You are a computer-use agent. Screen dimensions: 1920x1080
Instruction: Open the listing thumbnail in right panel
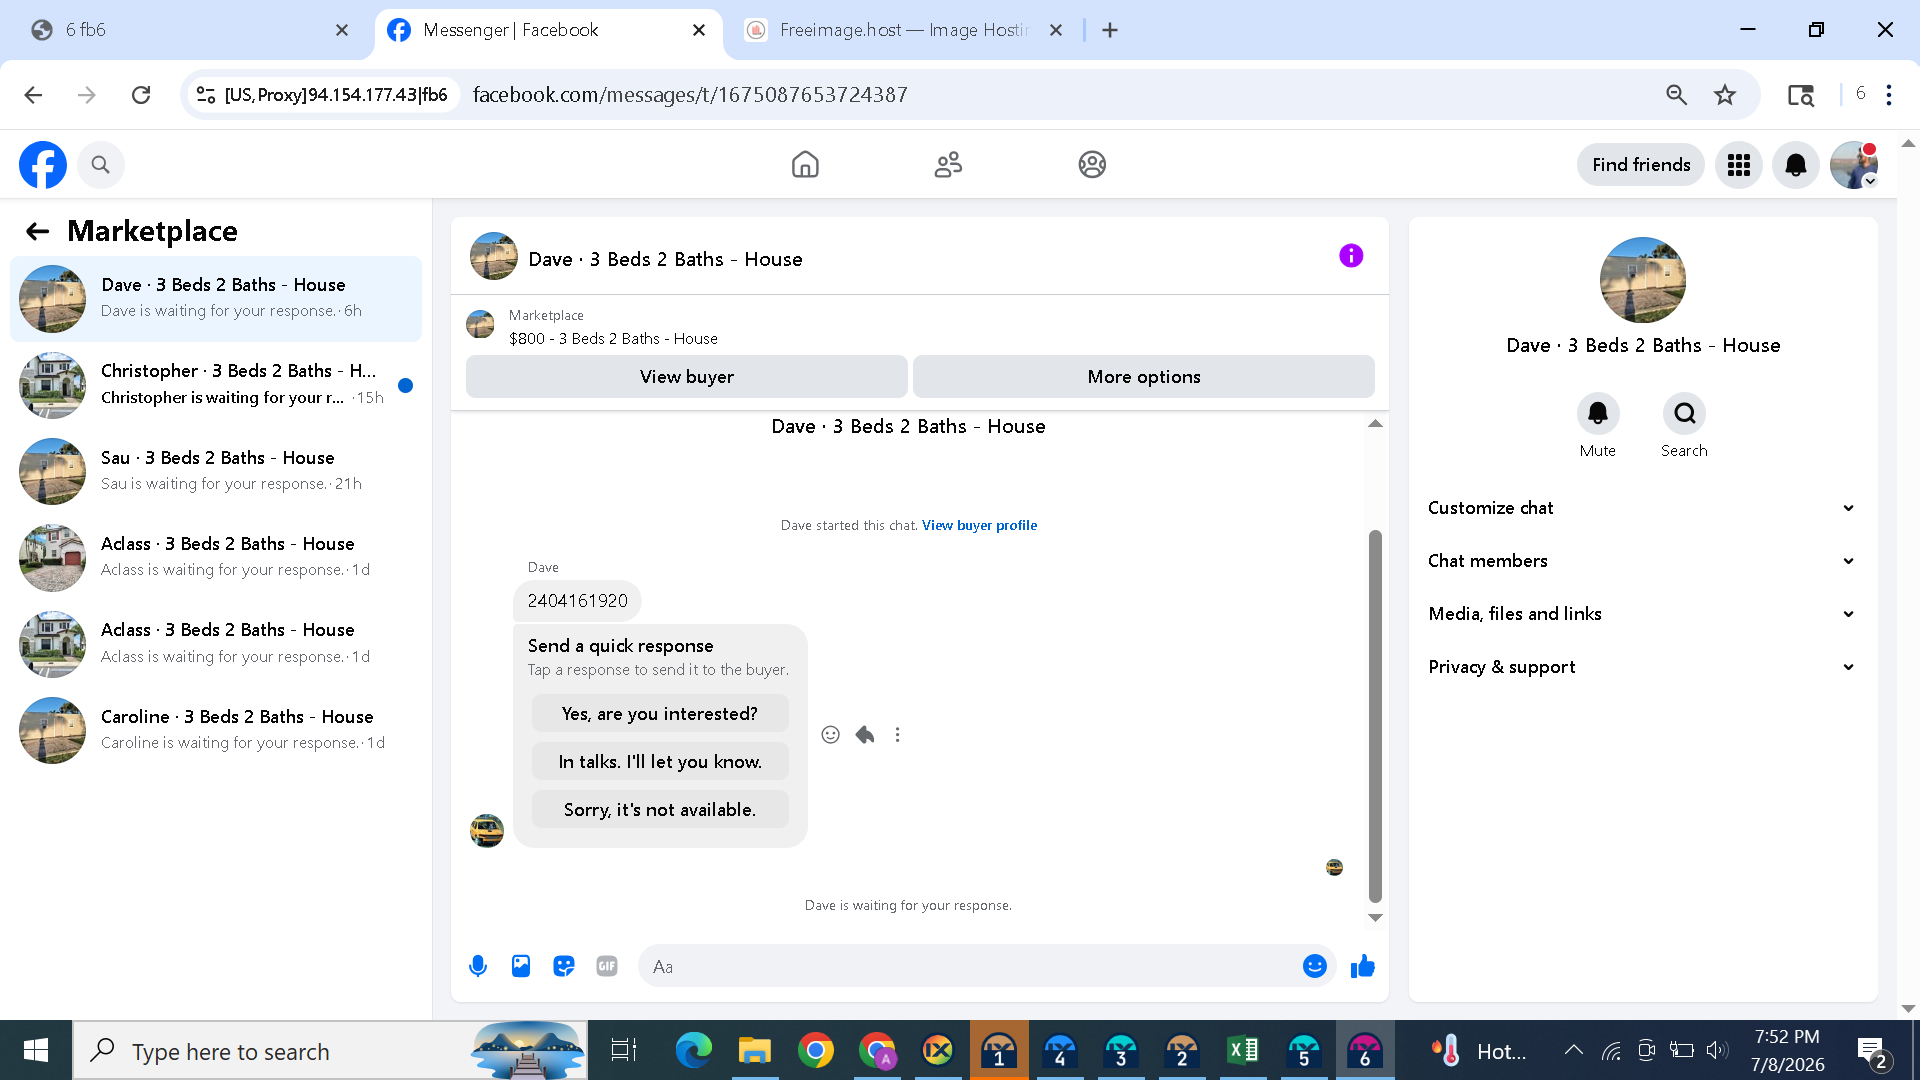[1643, 280]
